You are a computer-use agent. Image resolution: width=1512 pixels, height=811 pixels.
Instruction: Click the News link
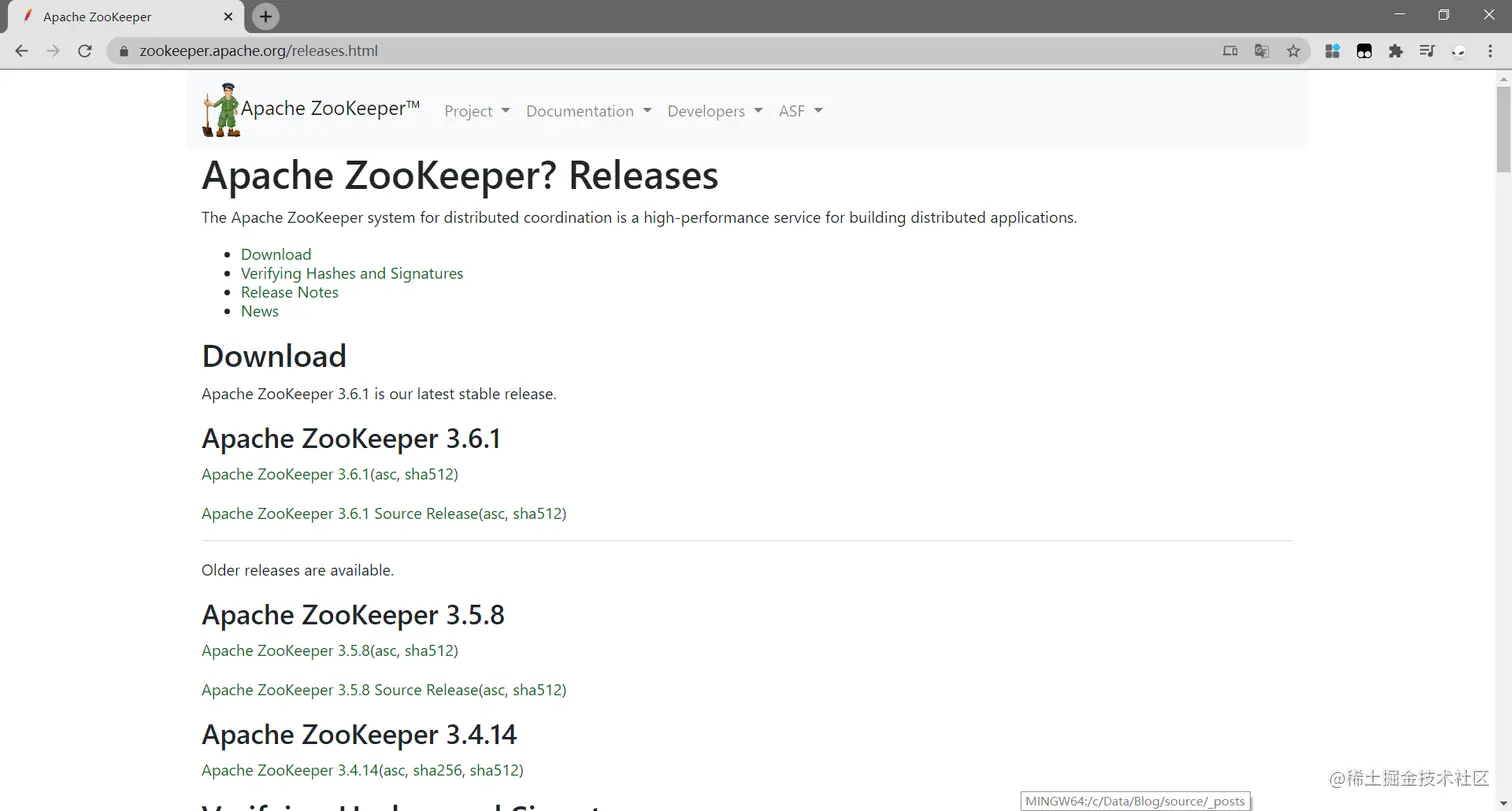click(260, 311)
